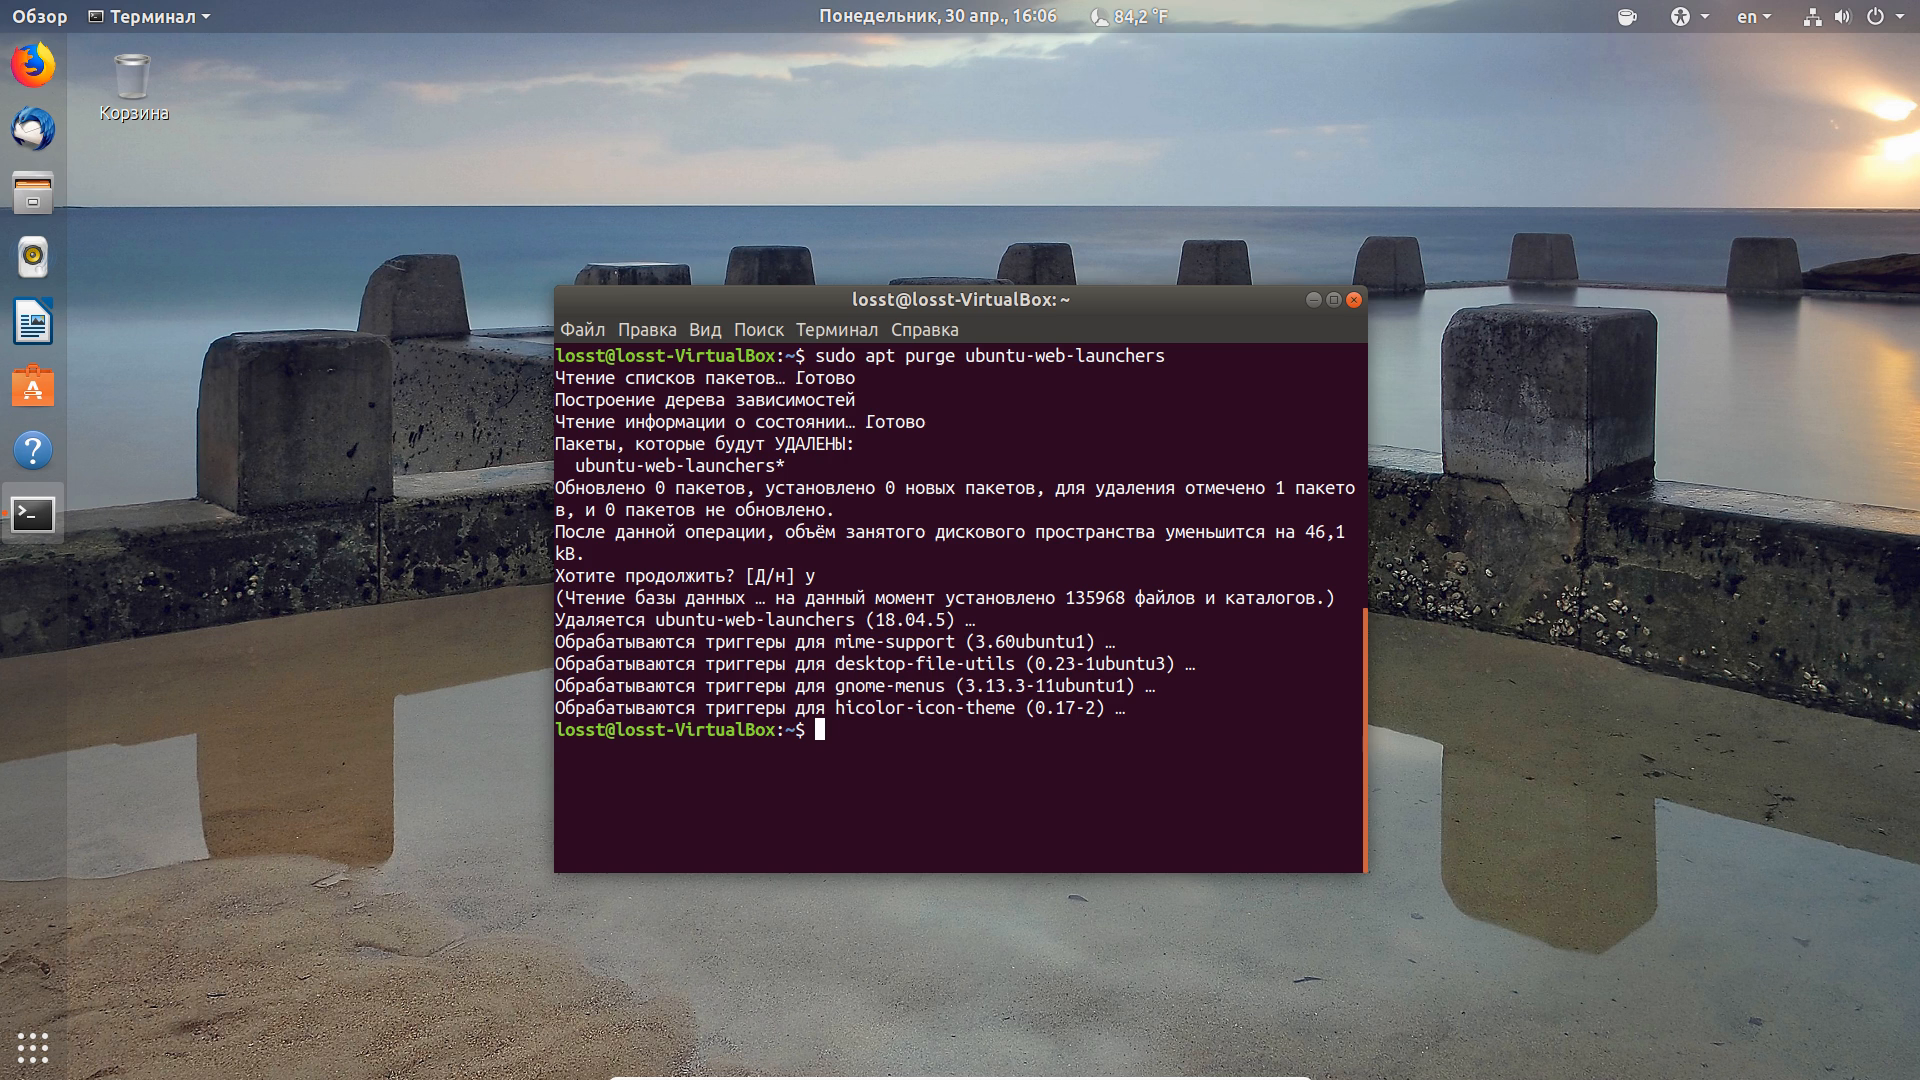Screen dimensions: 1920x1080
Task: Click the line 'Пакеты, которые будут УДАЛЕНЫ:'
Action: click(705, 444)
